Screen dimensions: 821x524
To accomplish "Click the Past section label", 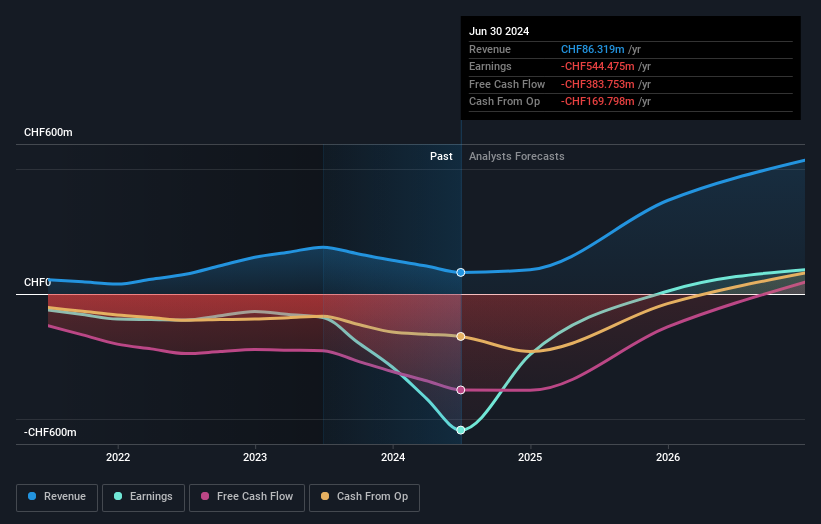I will coord(441,156).
